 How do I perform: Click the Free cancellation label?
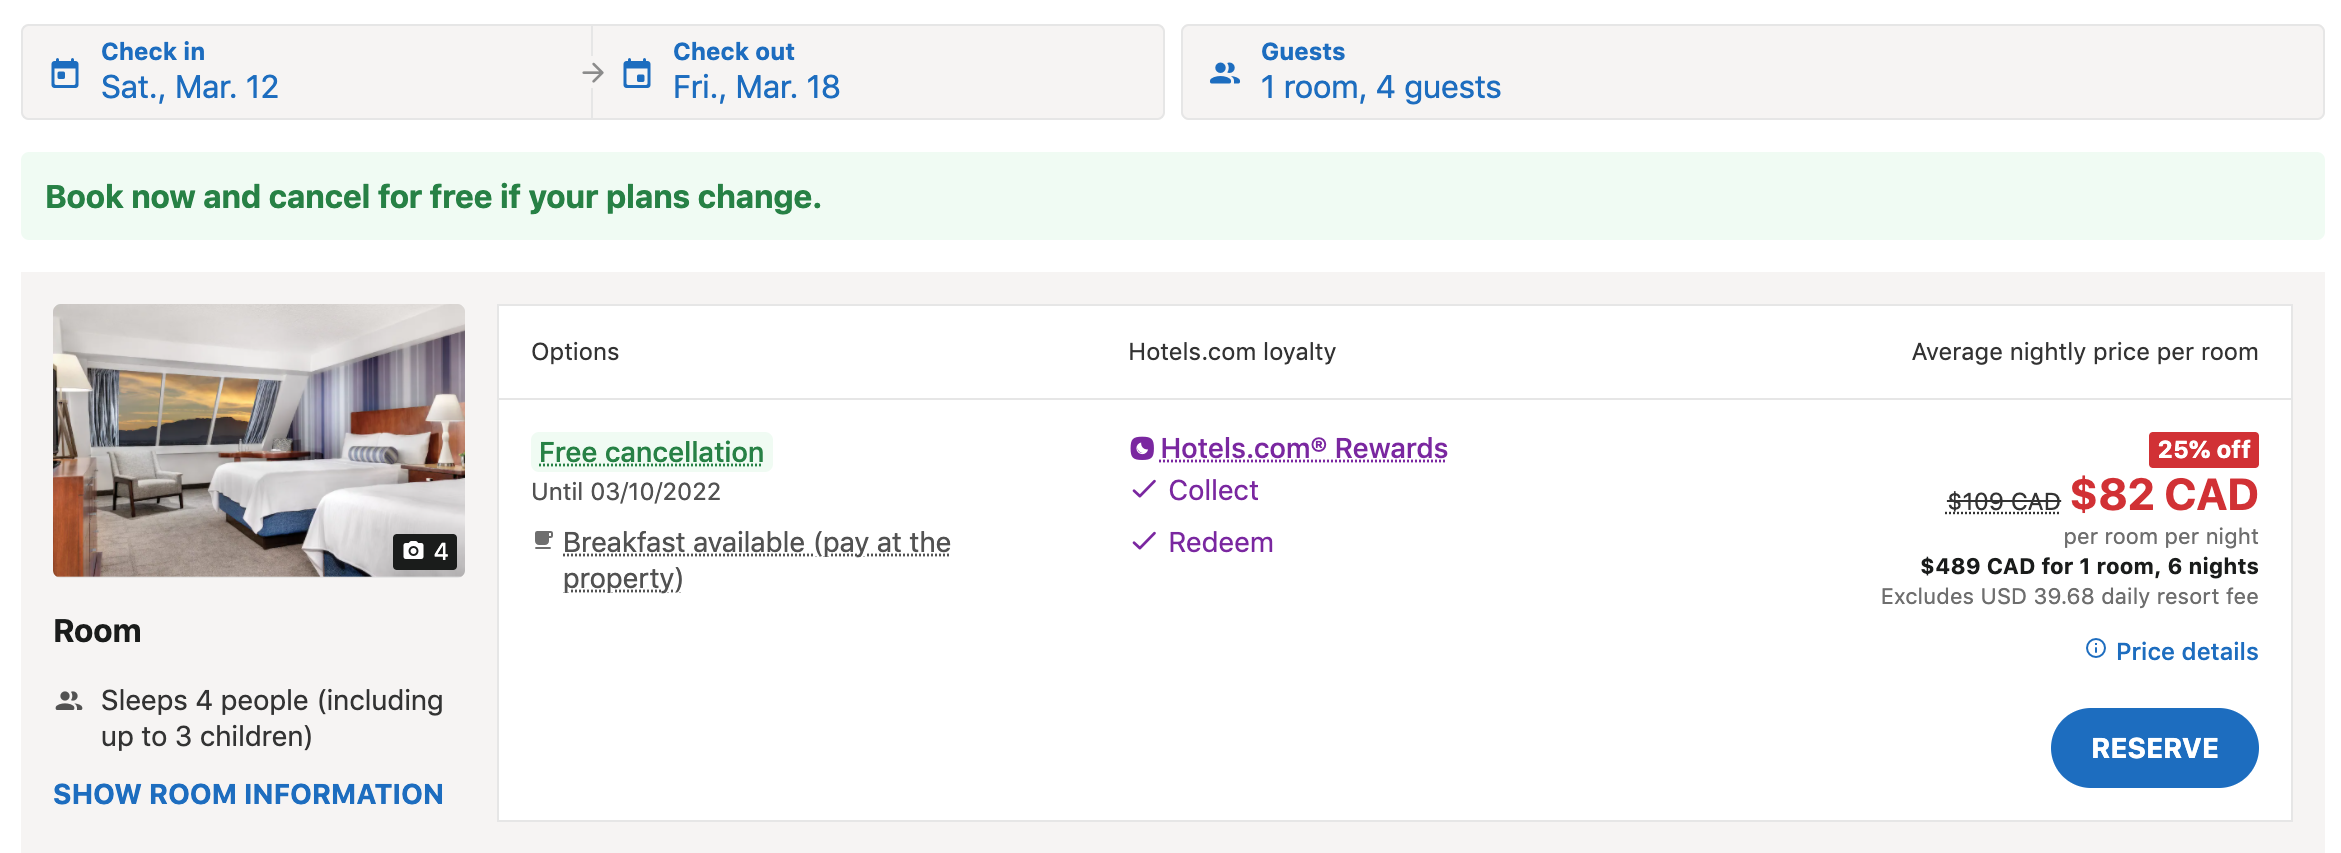coord(651,453)
